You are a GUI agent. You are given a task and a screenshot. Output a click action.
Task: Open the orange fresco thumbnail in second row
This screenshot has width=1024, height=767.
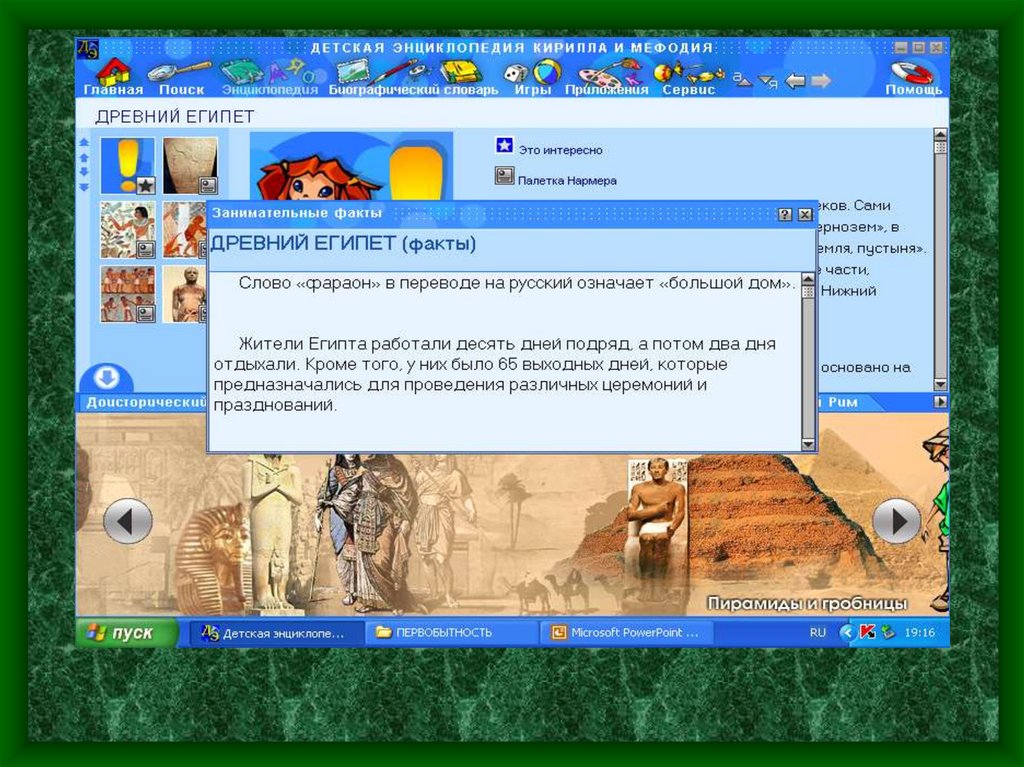[x=184, y=230]
